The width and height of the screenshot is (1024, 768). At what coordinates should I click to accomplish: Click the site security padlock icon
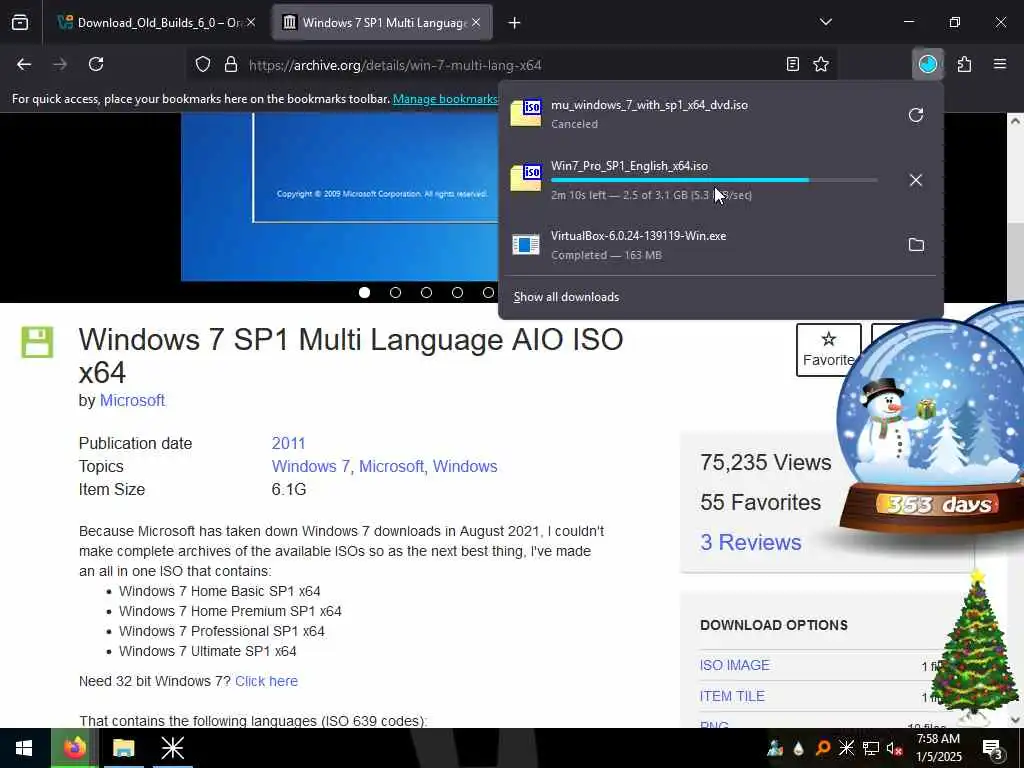(231, 65)
